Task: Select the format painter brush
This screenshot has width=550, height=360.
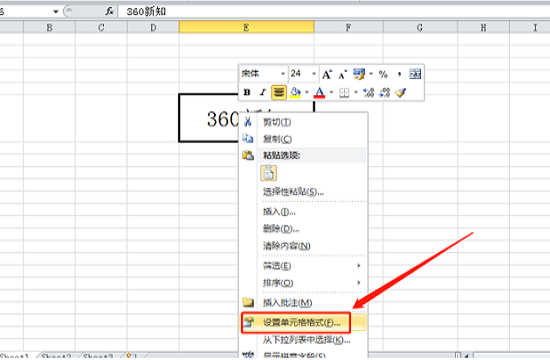Action: (401, 93)
